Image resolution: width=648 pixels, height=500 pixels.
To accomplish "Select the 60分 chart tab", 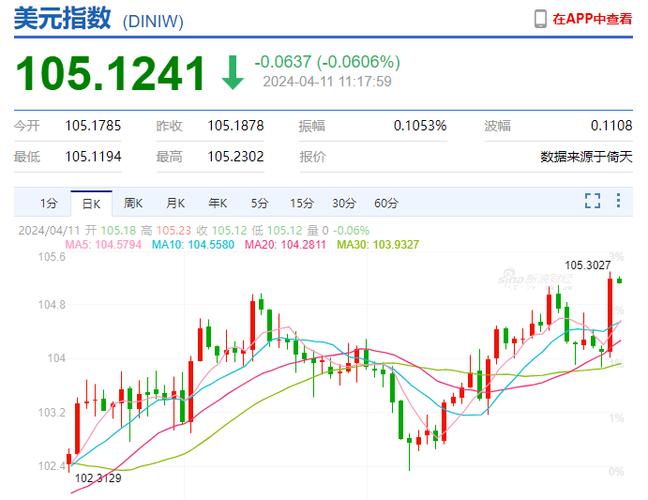I will (386, 203).
